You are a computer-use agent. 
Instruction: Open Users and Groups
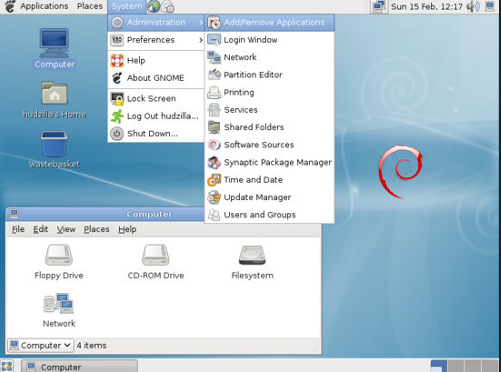tap(270, 215)
